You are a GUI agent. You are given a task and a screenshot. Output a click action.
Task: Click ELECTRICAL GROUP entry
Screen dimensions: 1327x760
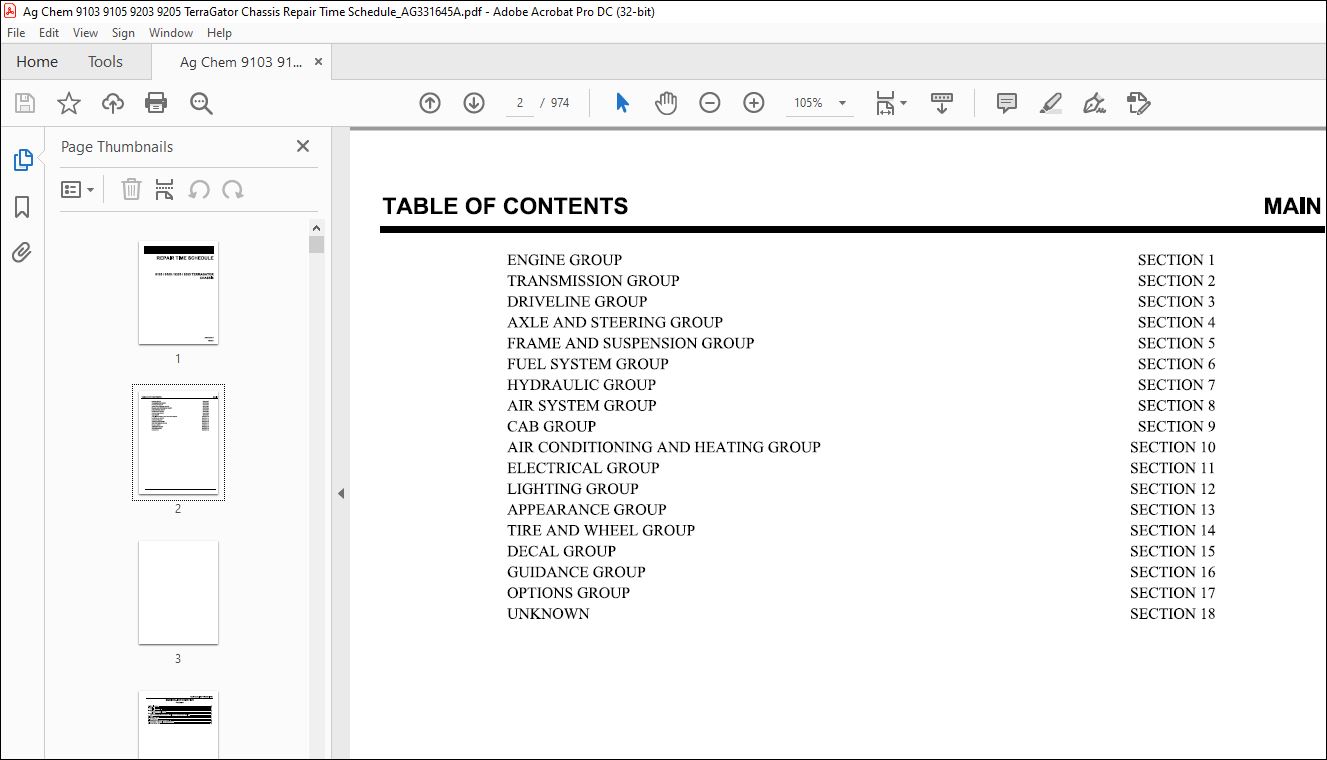tap(583, 468)
